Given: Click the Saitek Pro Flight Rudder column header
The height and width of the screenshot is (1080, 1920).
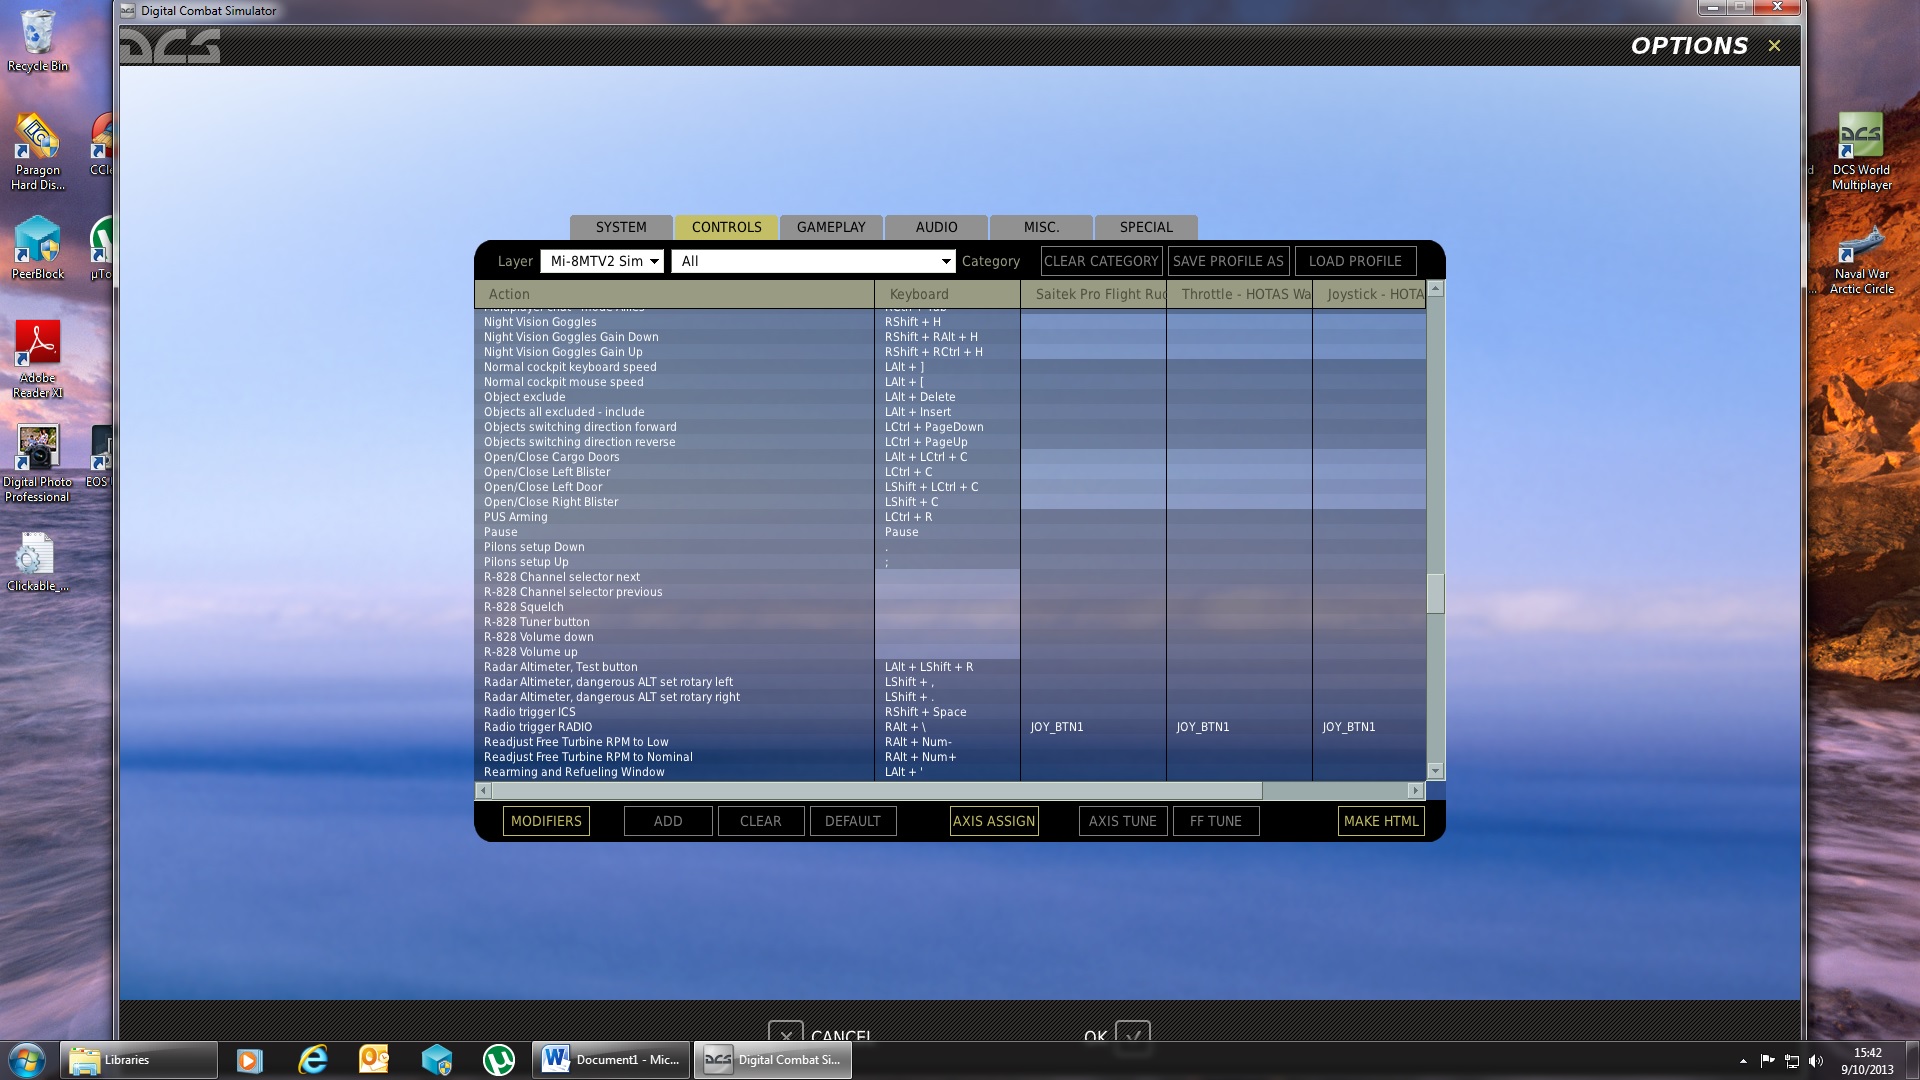Looking at the screenshot, I should coord(1093,294).
